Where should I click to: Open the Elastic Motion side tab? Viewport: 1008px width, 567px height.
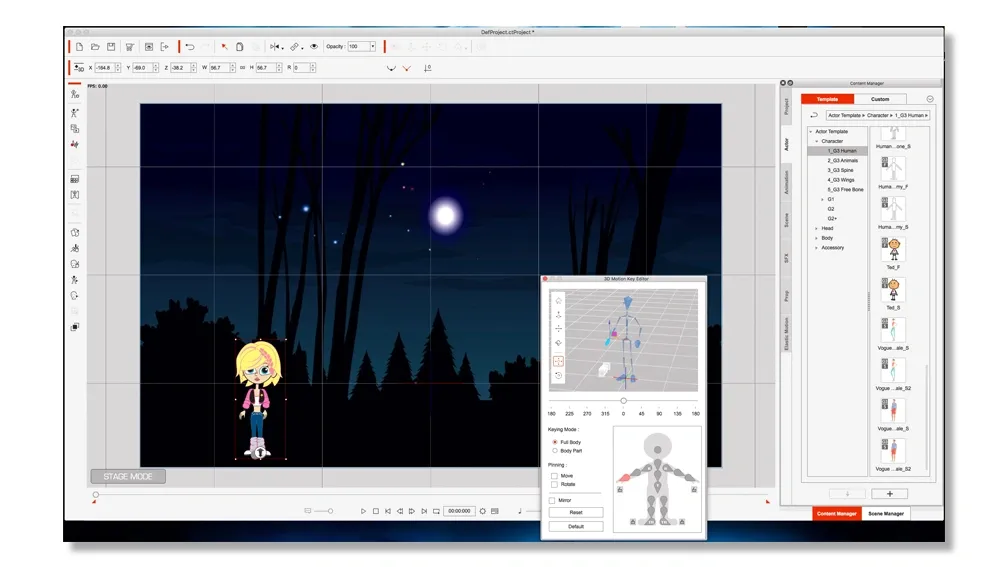[786, 334]
